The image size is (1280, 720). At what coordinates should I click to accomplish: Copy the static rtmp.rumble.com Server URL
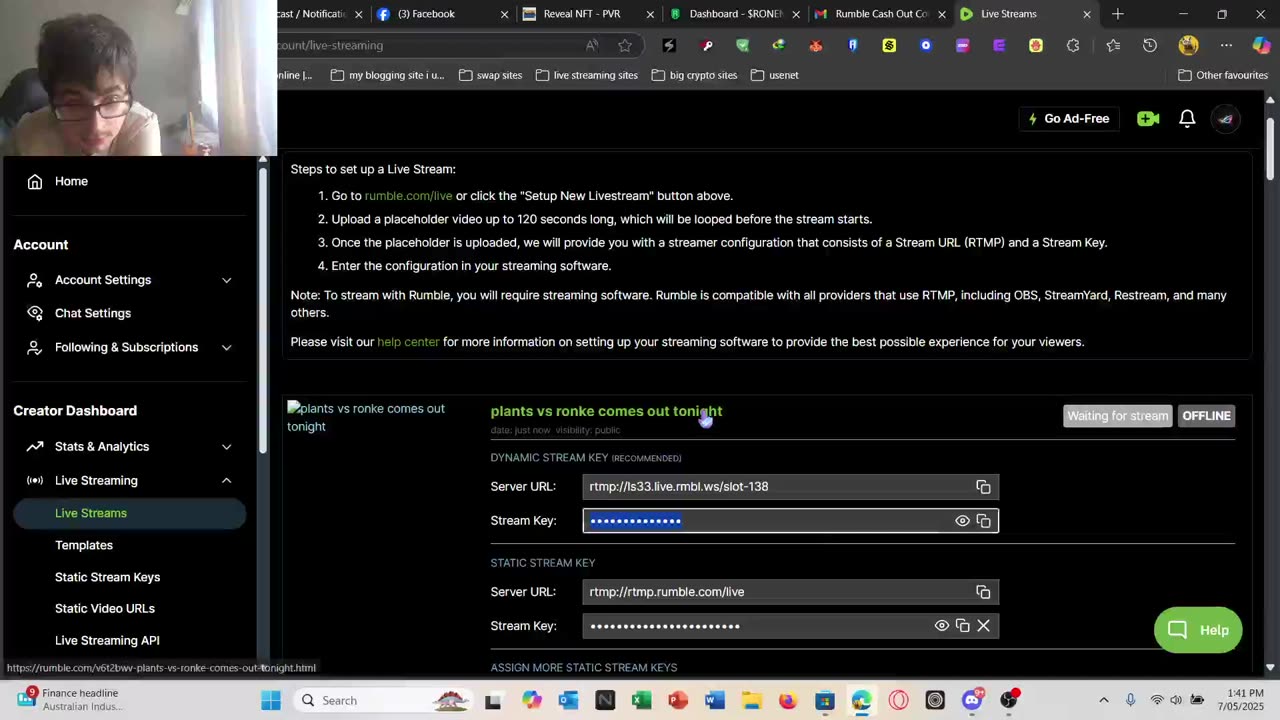983,592
